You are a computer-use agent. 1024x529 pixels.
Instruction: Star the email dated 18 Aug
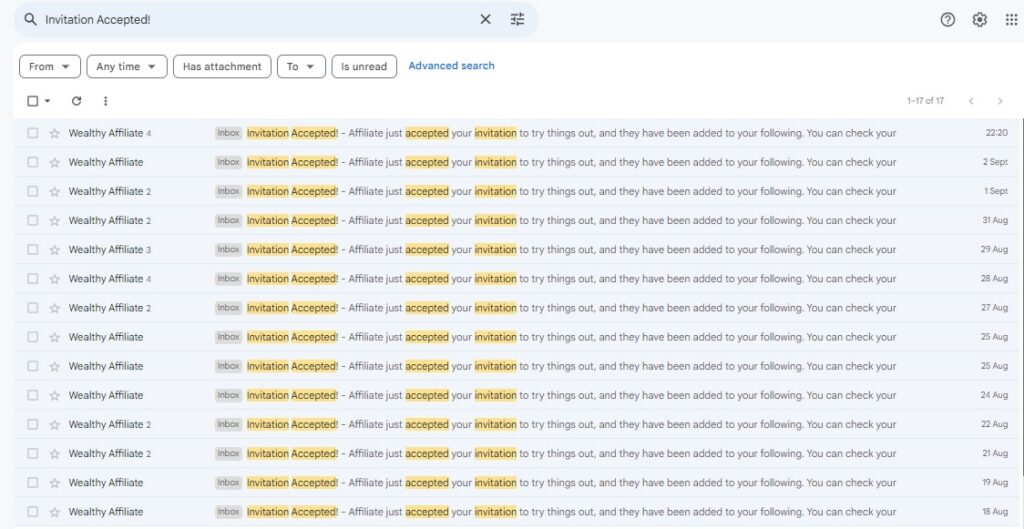(55, 512)
